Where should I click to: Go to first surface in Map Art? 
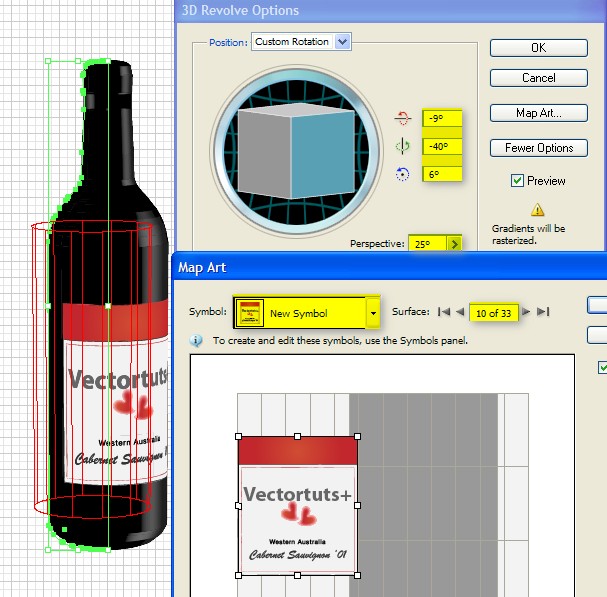click(x=444, y=312)
